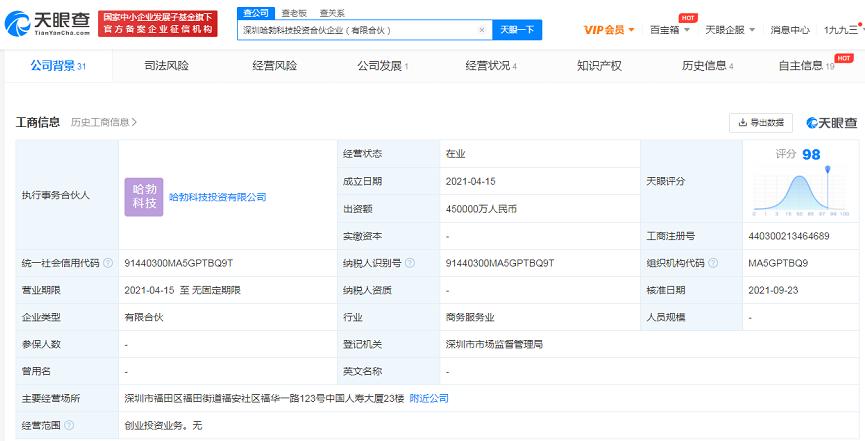Select the 司法风险 tab
The width and height of the screenshot is (865, 441).
coord(167,66)
